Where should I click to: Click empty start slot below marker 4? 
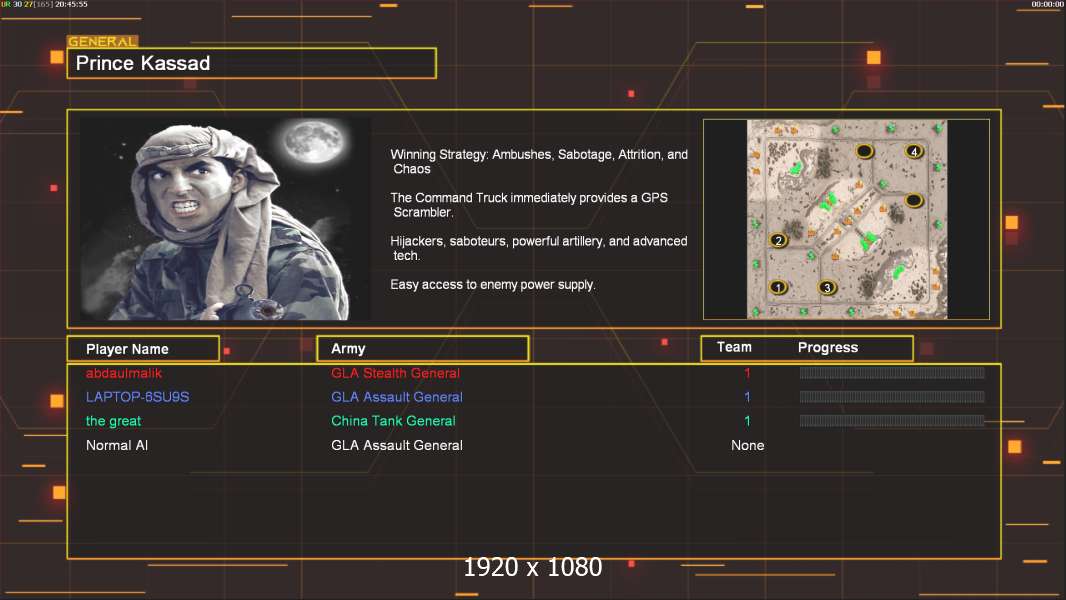[913, 200]
